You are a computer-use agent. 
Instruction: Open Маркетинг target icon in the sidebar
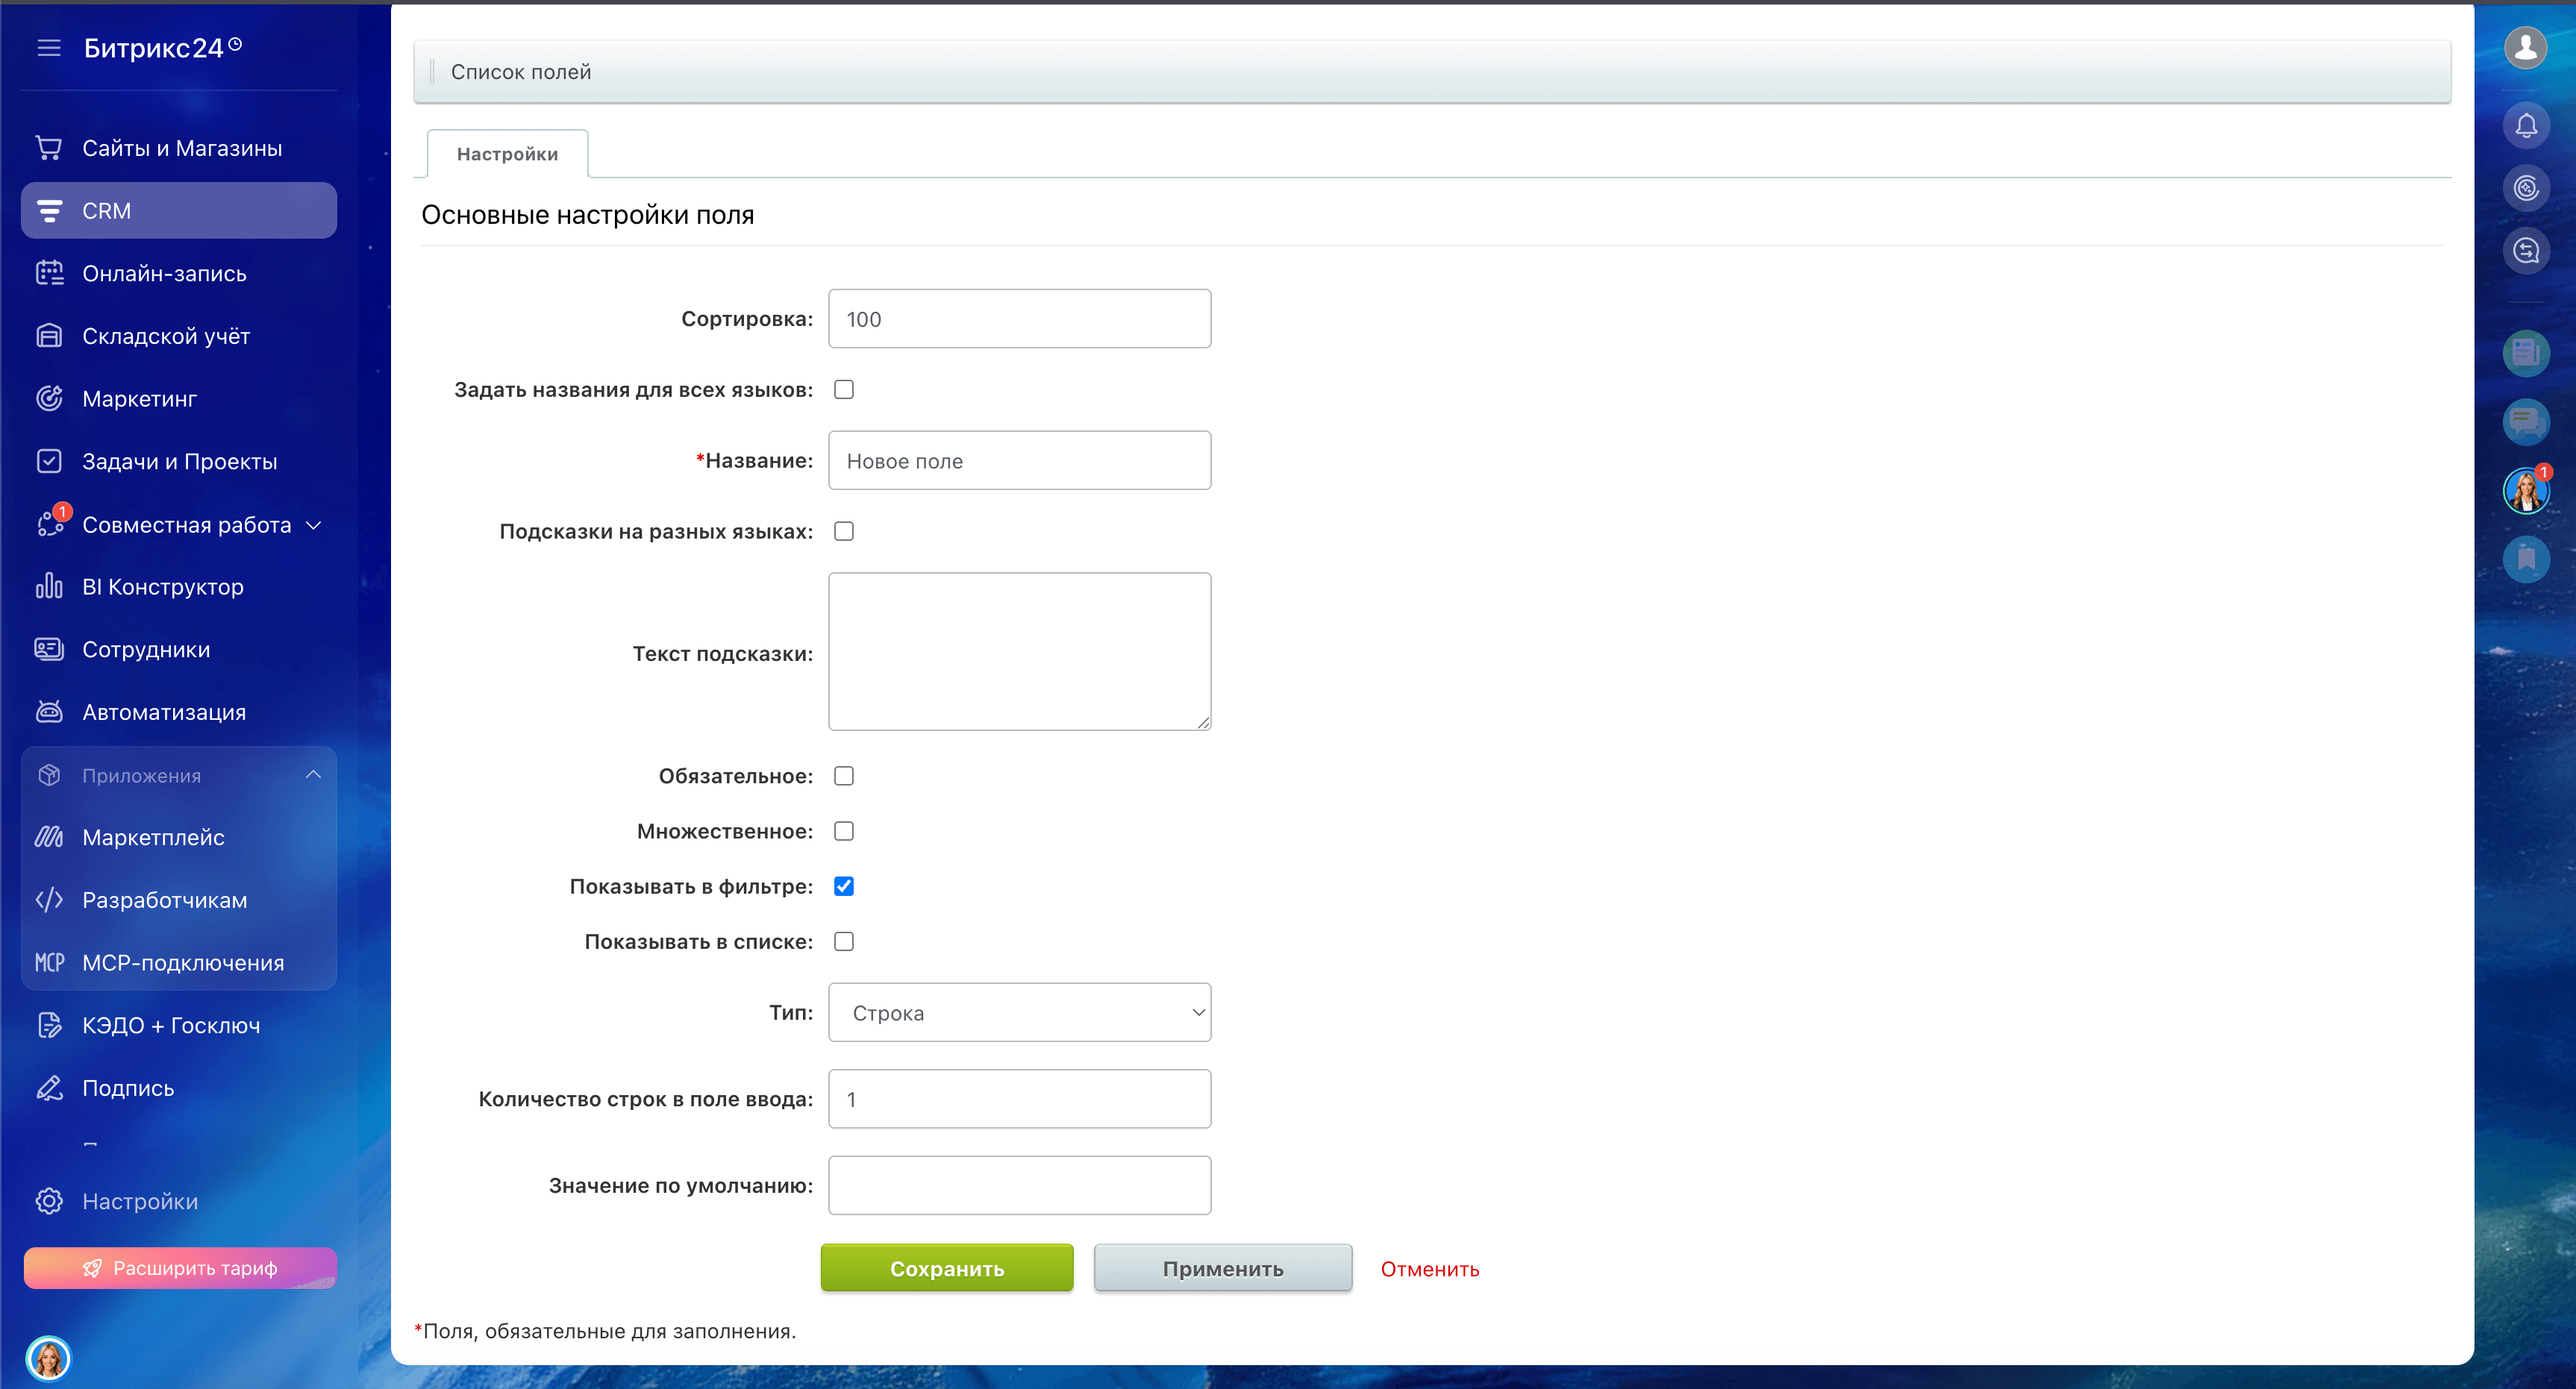(49, 399)
